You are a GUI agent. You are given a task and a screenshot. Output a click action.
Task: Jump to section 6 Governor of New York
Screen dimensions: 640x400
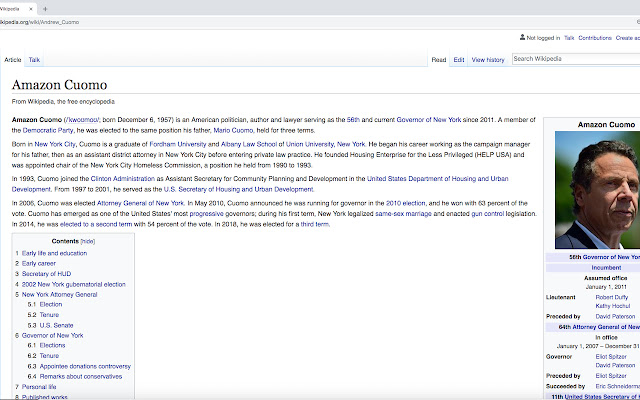coord(53,335)
